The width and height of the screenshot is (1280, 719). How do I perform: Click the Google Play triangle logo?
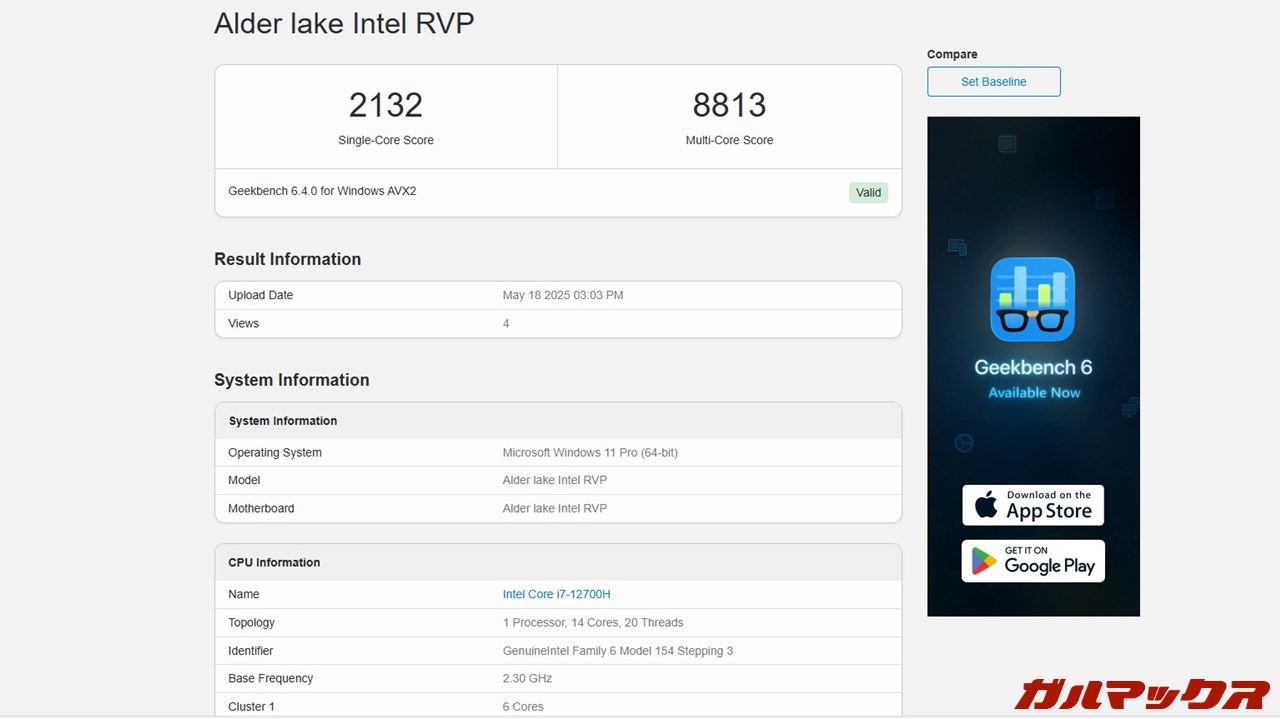click(984, 561)
